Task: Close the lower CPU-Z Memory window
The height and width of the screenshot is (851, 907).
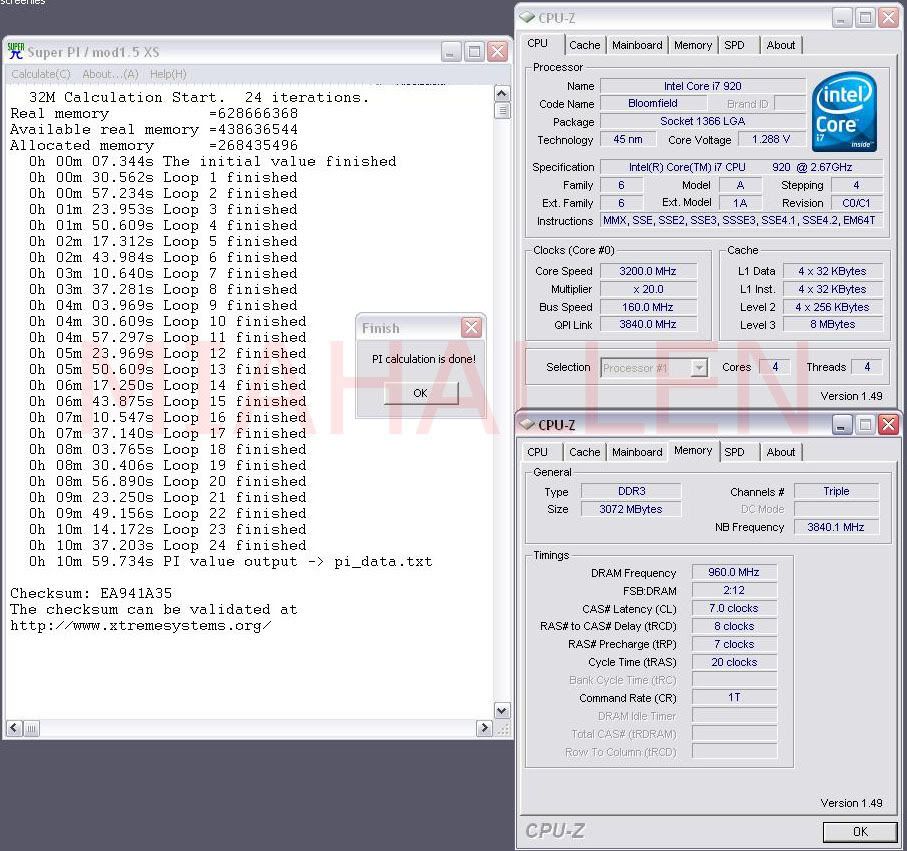Action: click(x=888, y=425)
